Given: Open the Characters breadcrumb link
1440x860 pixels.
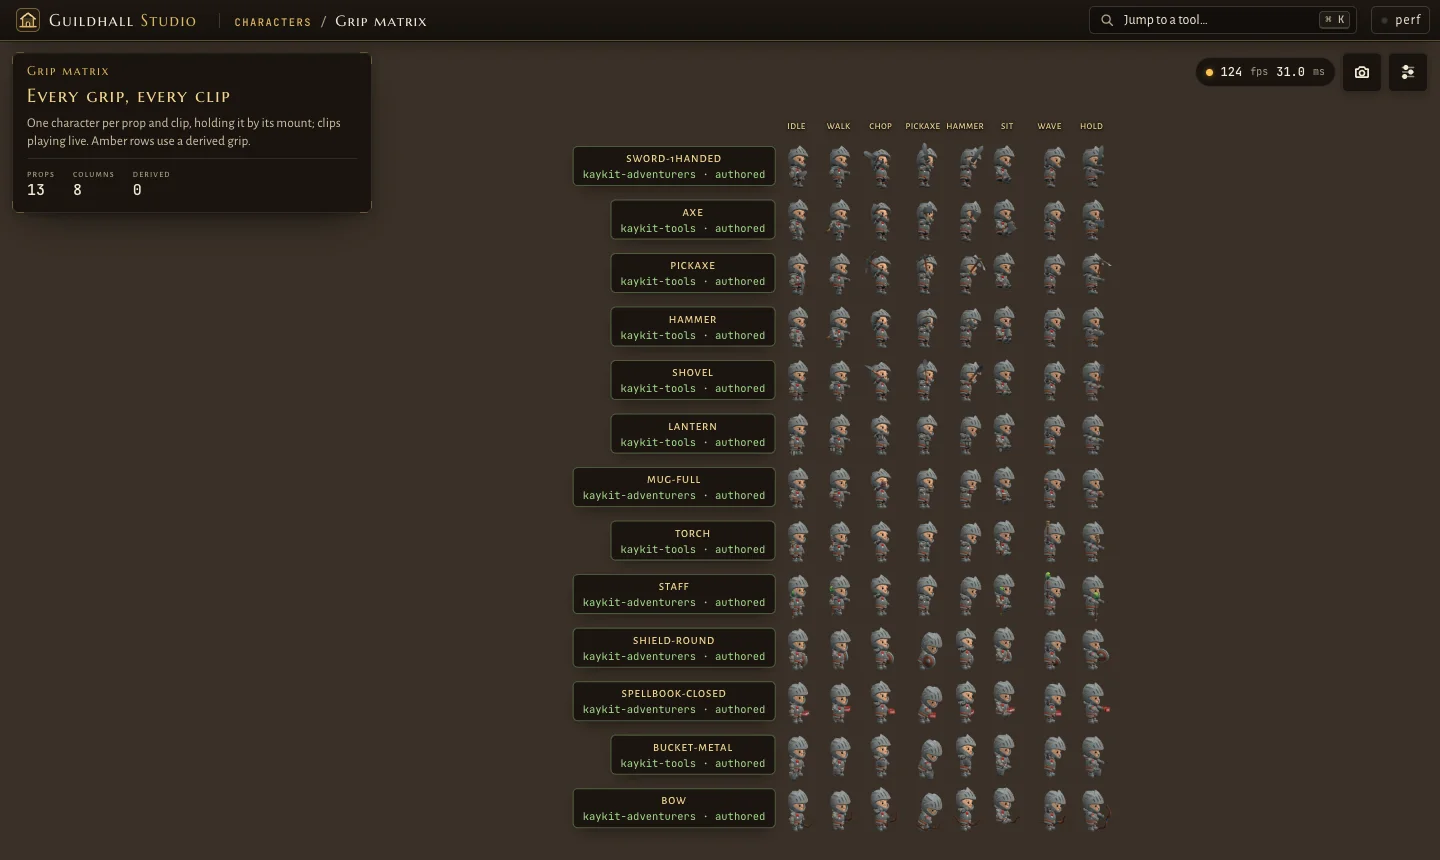Looking at the screenshot, I should (273, 21).
